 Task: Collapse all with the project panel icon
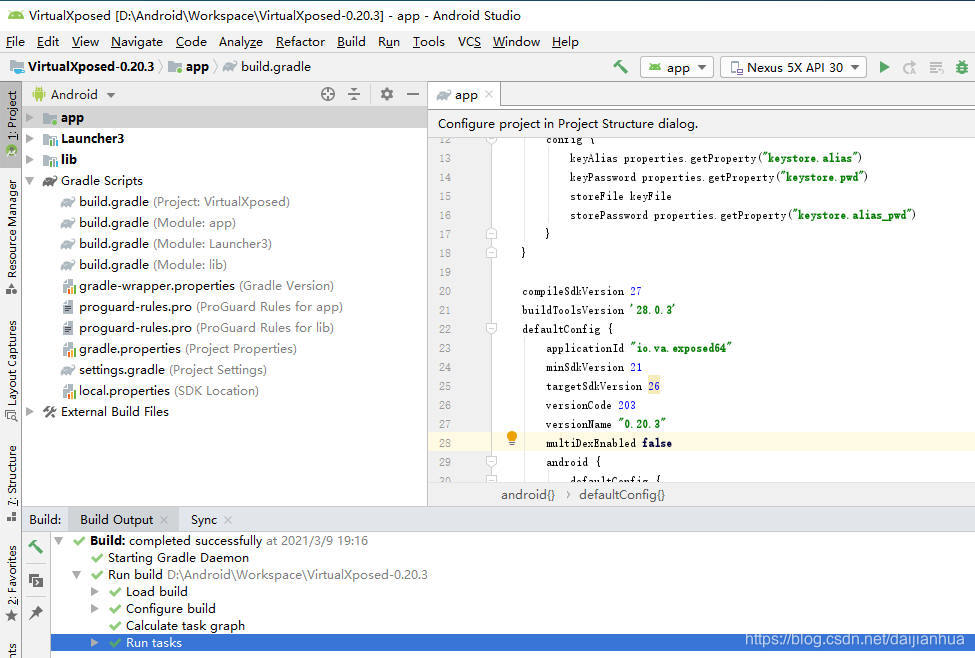tap(354, 95)
